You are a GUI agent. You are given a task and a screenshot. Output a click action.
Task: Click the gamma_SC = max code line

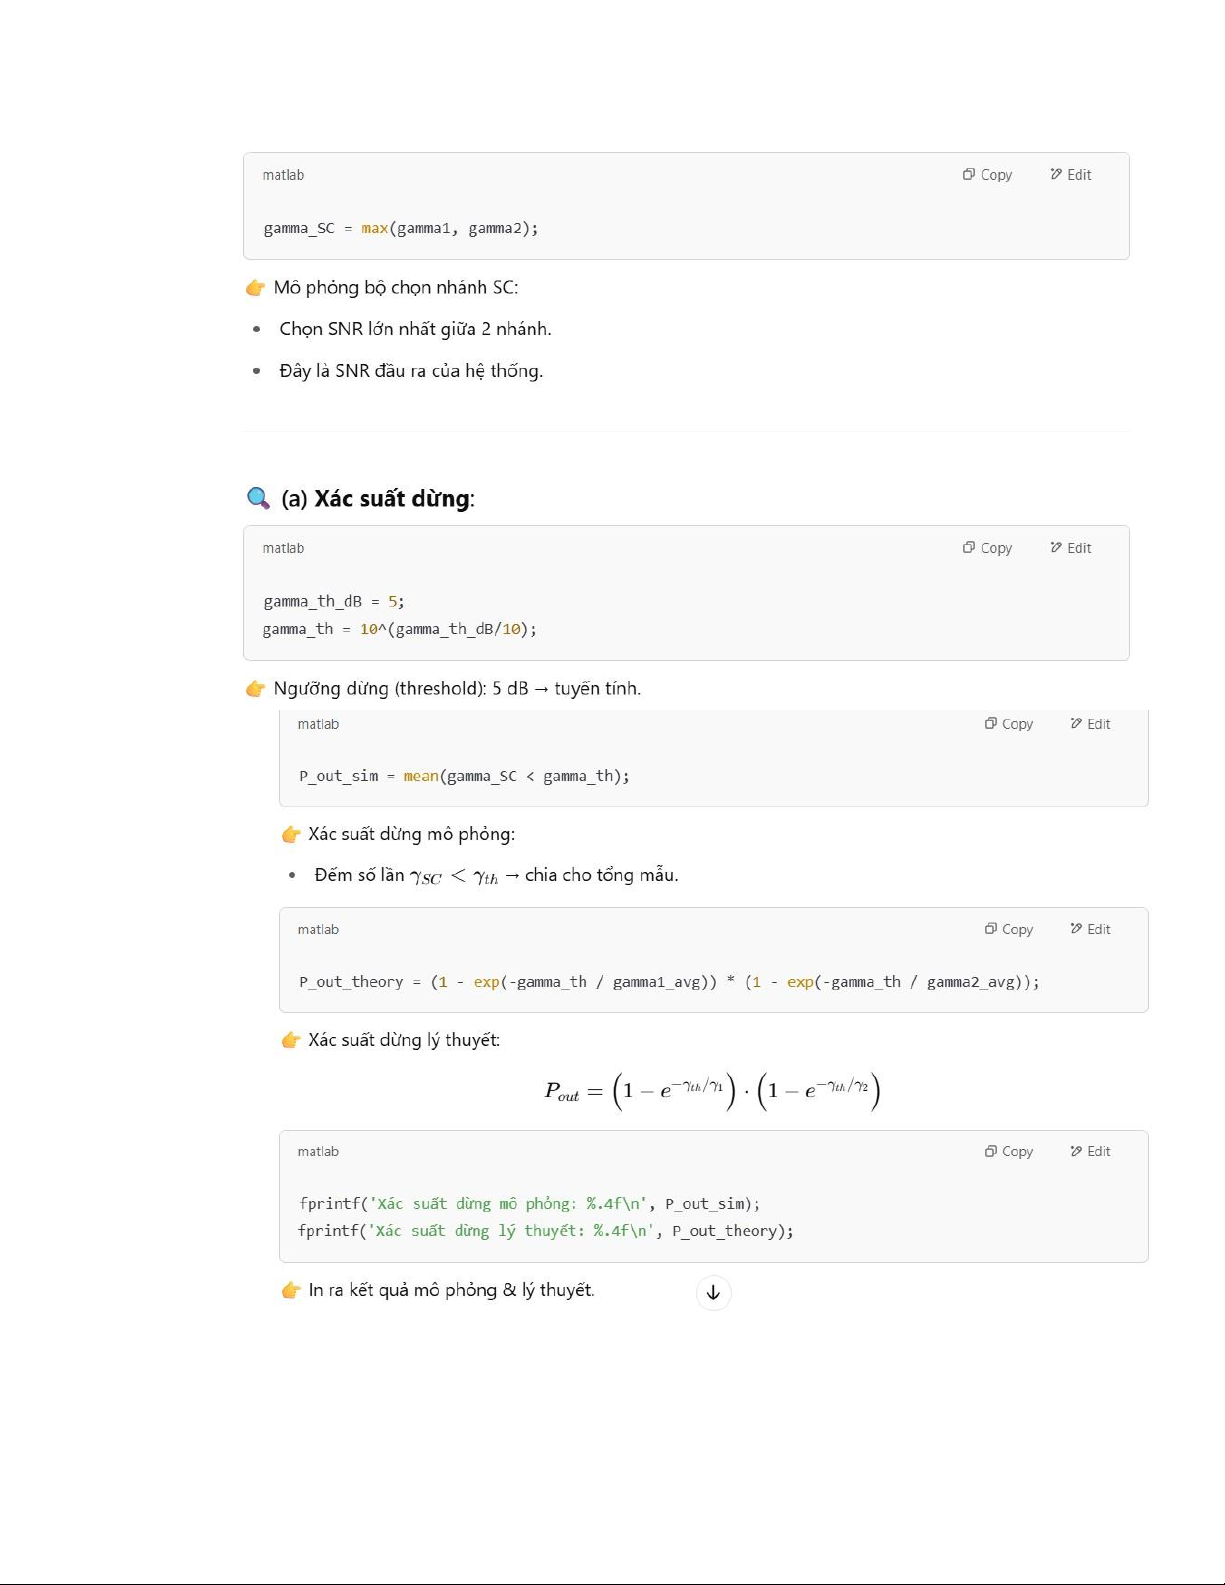point(401,228)
